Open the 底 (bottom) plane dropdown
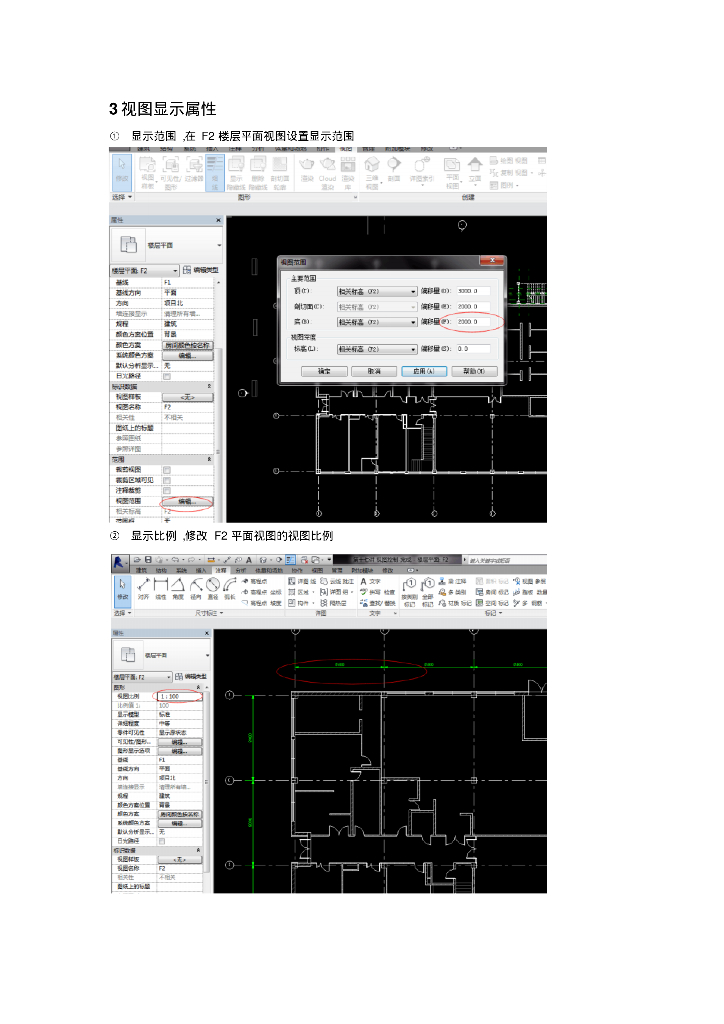724x1024 pixels. click(376, 322)
